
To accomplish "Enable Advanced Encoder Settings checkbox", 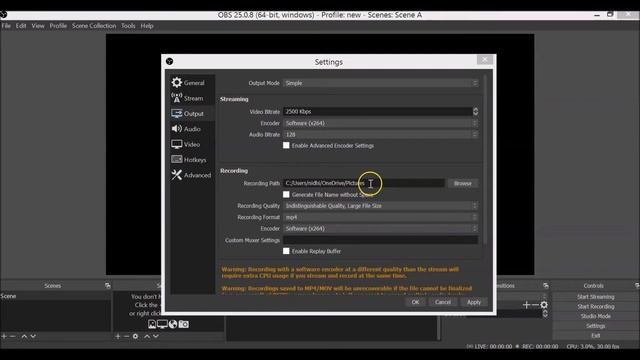I will pos(286,145).
